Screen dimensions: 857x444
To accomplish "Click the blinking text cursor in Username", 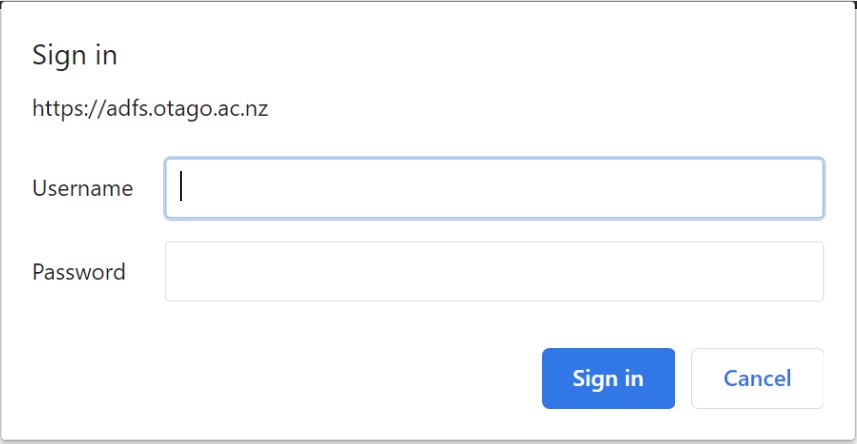I will (181, 187).
